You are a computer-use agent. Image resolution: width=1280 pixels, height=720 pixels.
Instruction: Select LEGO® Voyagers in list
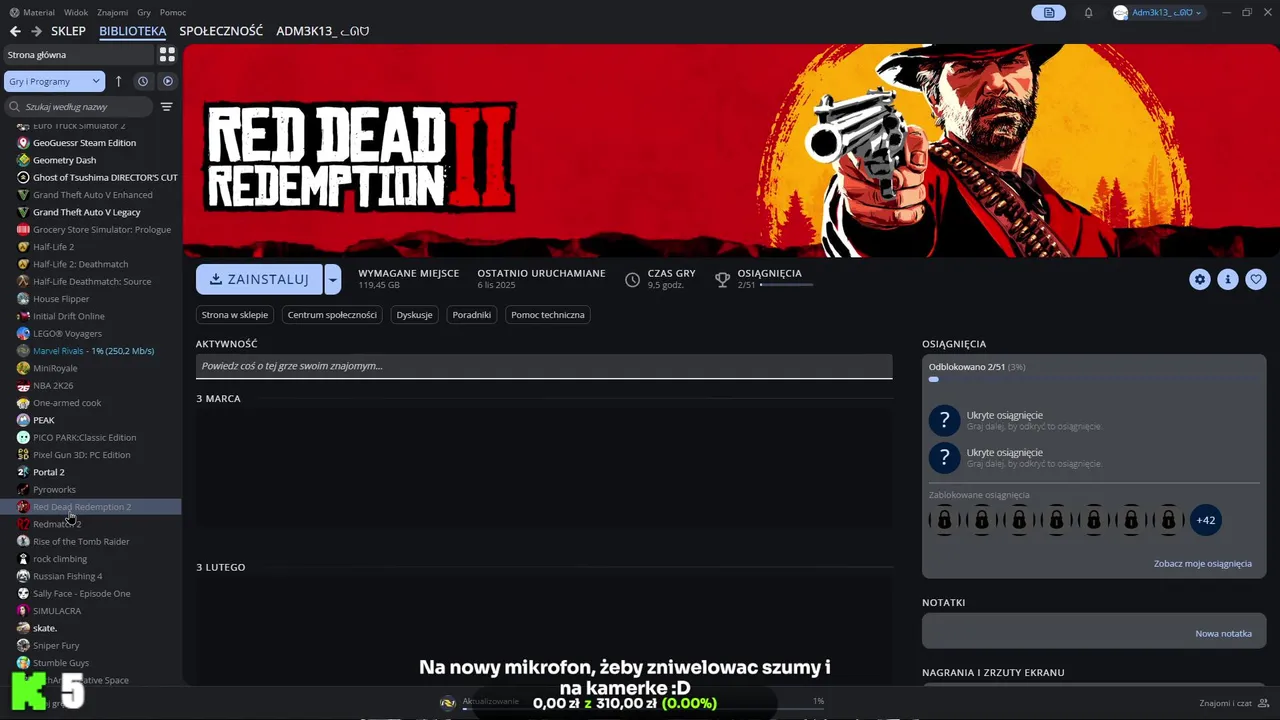pyautogui.click(x=91, y=333)
